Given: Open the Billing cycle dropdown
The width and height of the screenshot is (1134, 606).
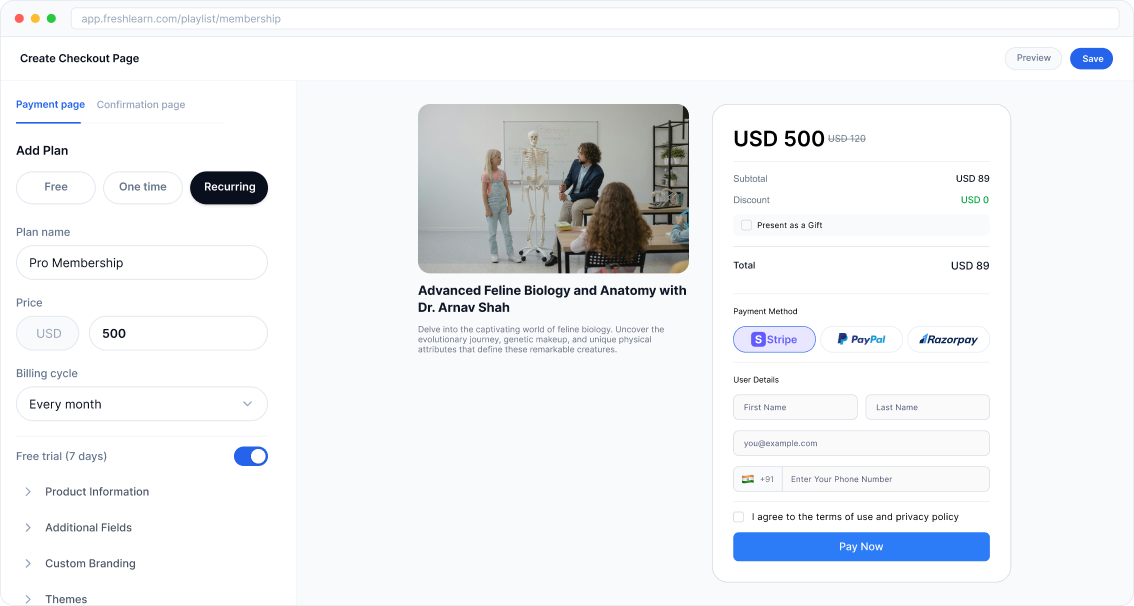Looking at the screenshot, I should (141, 403).
